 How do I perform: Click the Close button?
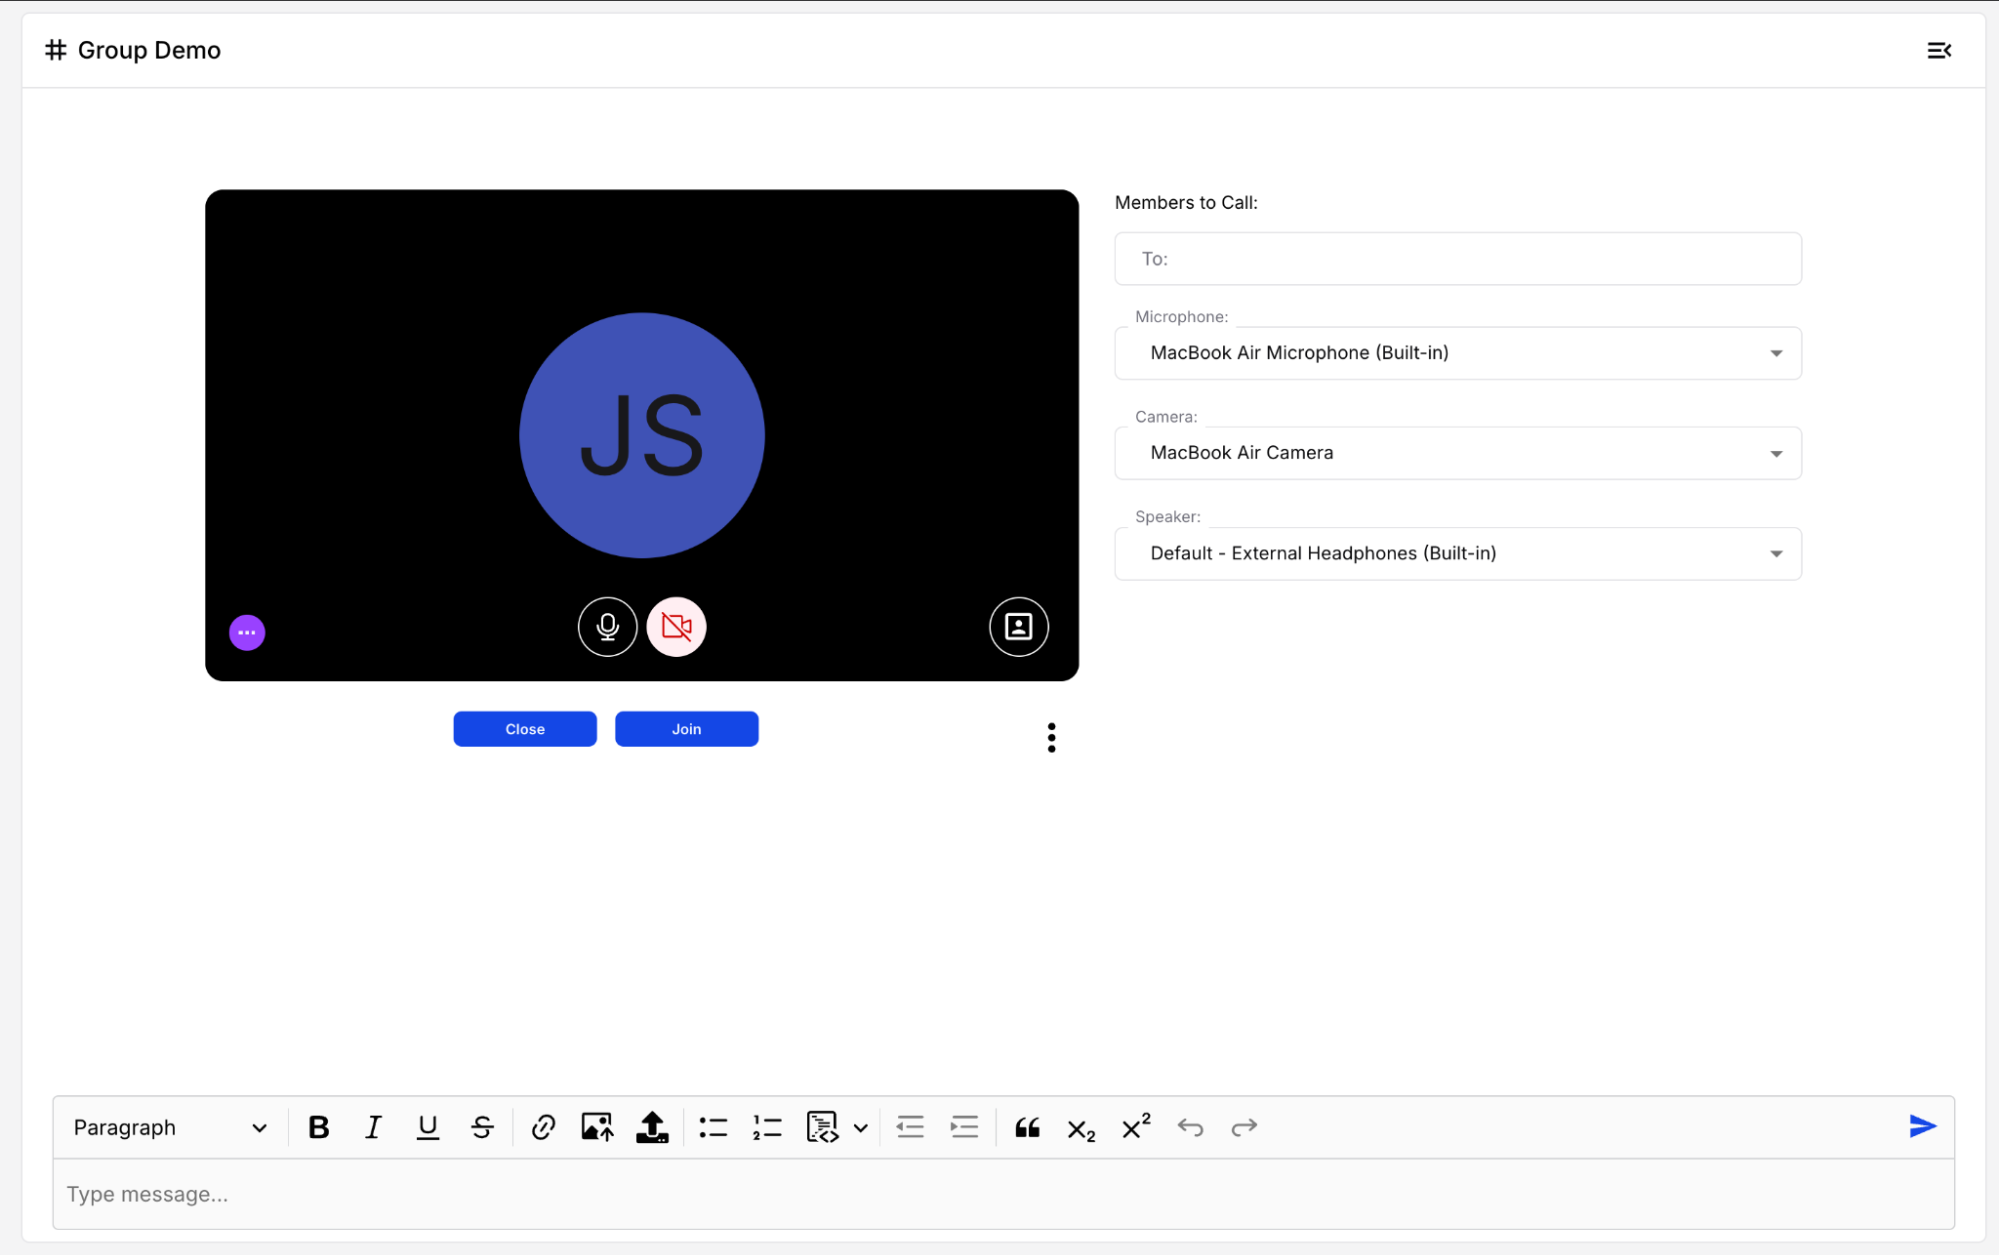pos(525,729)
